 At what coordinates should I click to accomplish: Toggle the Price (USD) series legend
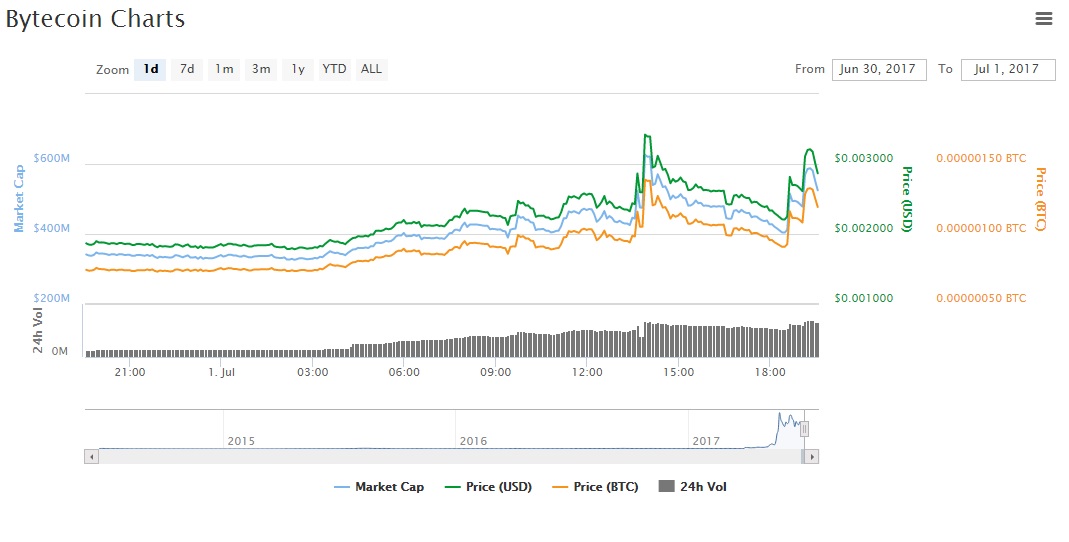pyautogui.click(x=488, y=487)
